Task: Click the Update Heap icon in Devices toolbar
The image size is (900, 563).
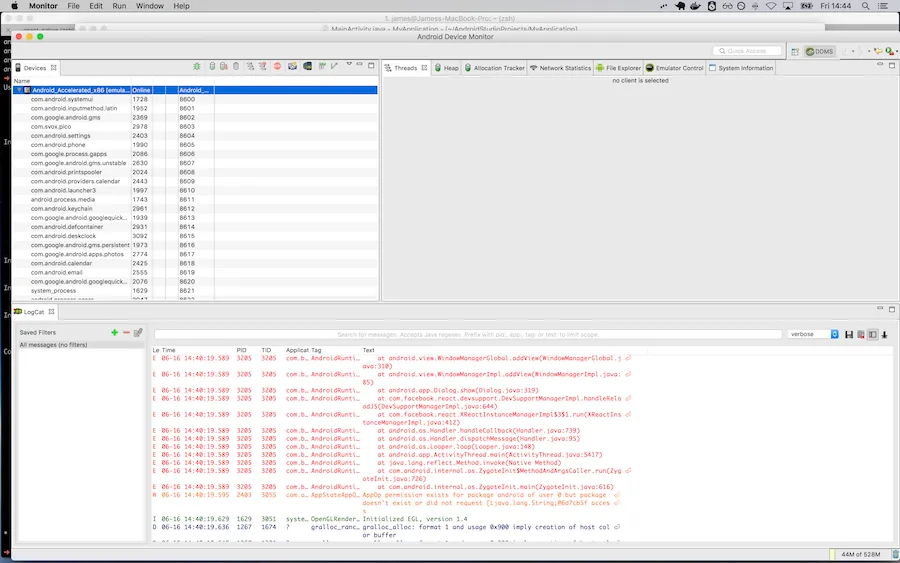Action: (212, 67)
